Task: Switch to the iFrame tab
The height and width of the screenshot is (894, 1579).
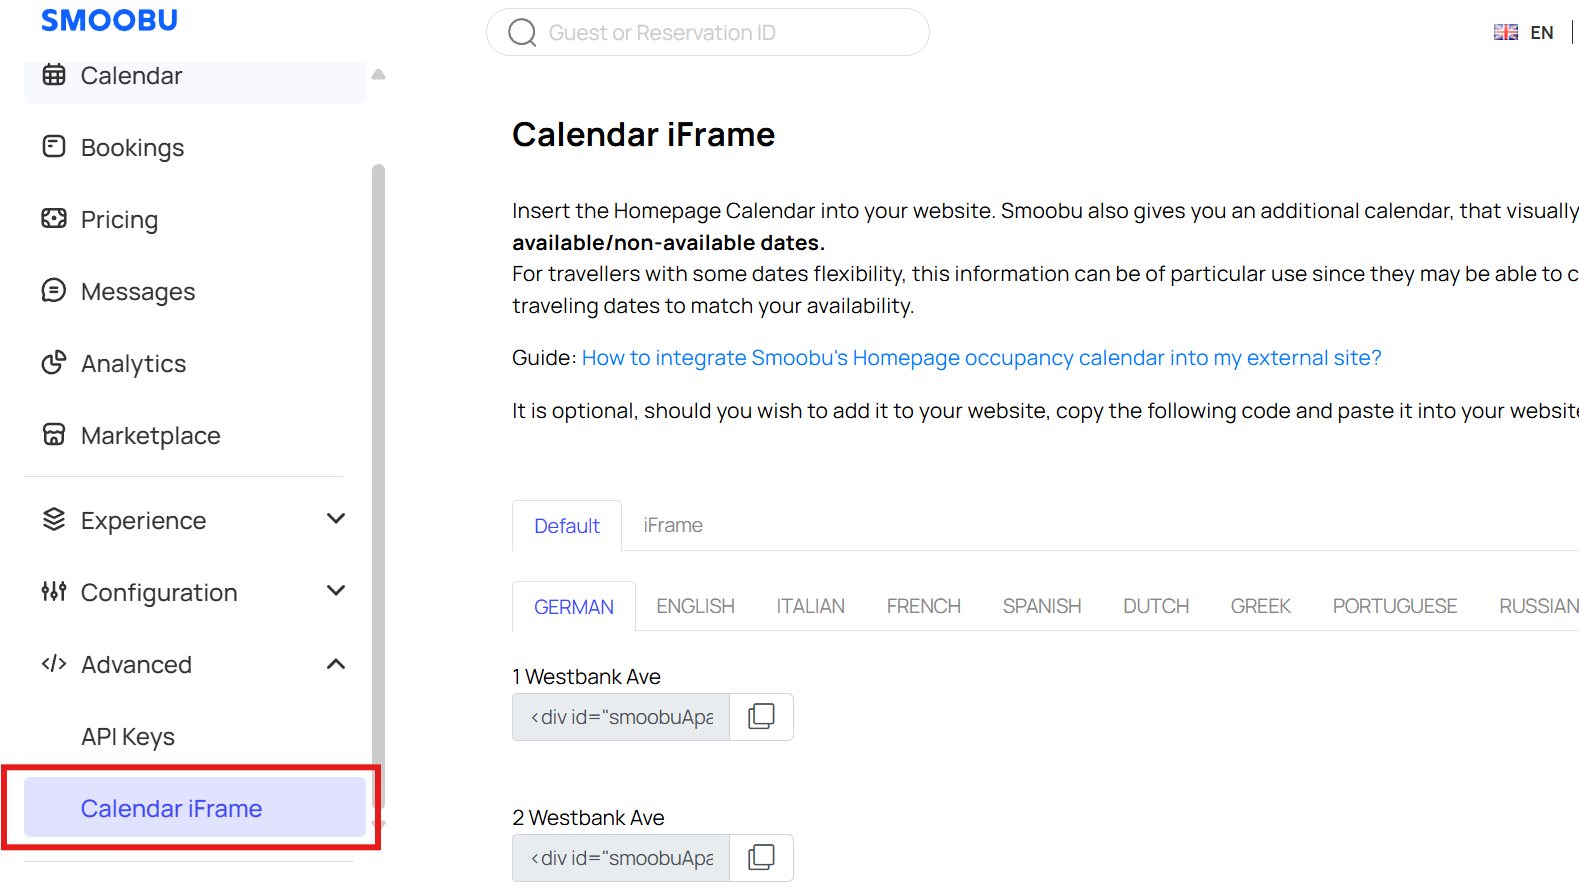Action: tap(673, 525)
